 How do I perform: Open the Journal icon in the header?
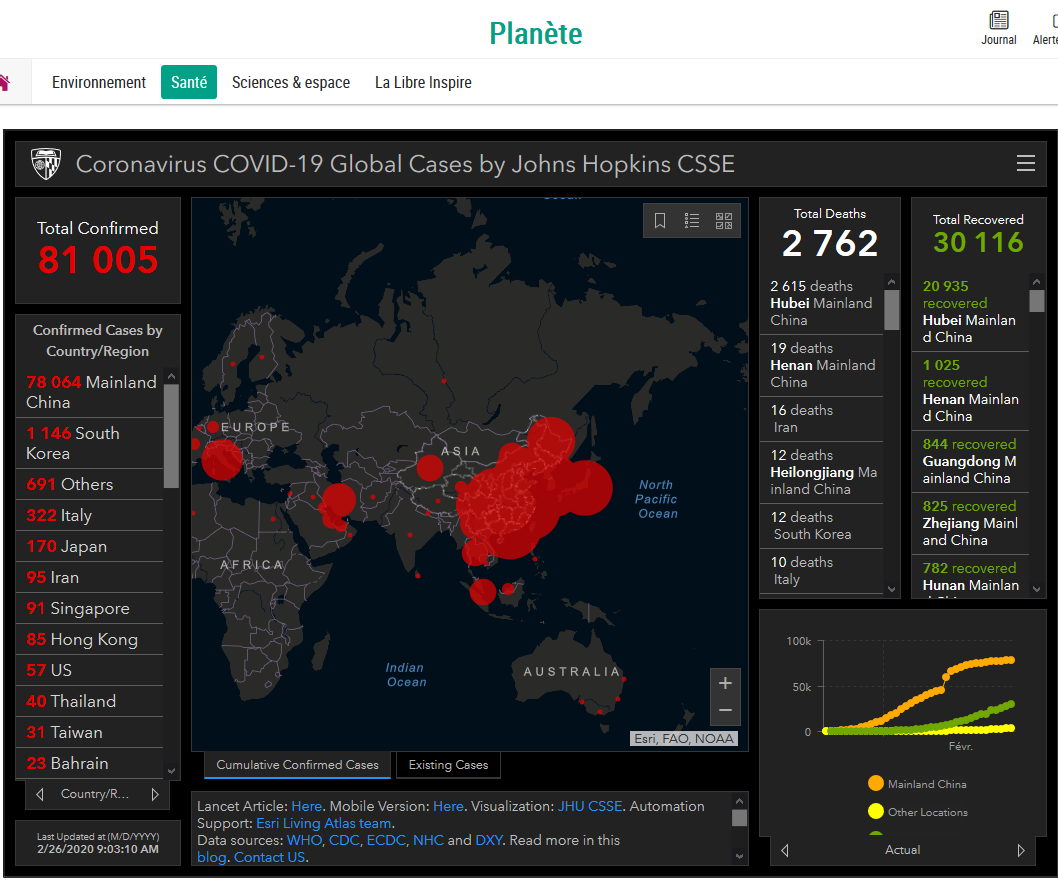999,28
